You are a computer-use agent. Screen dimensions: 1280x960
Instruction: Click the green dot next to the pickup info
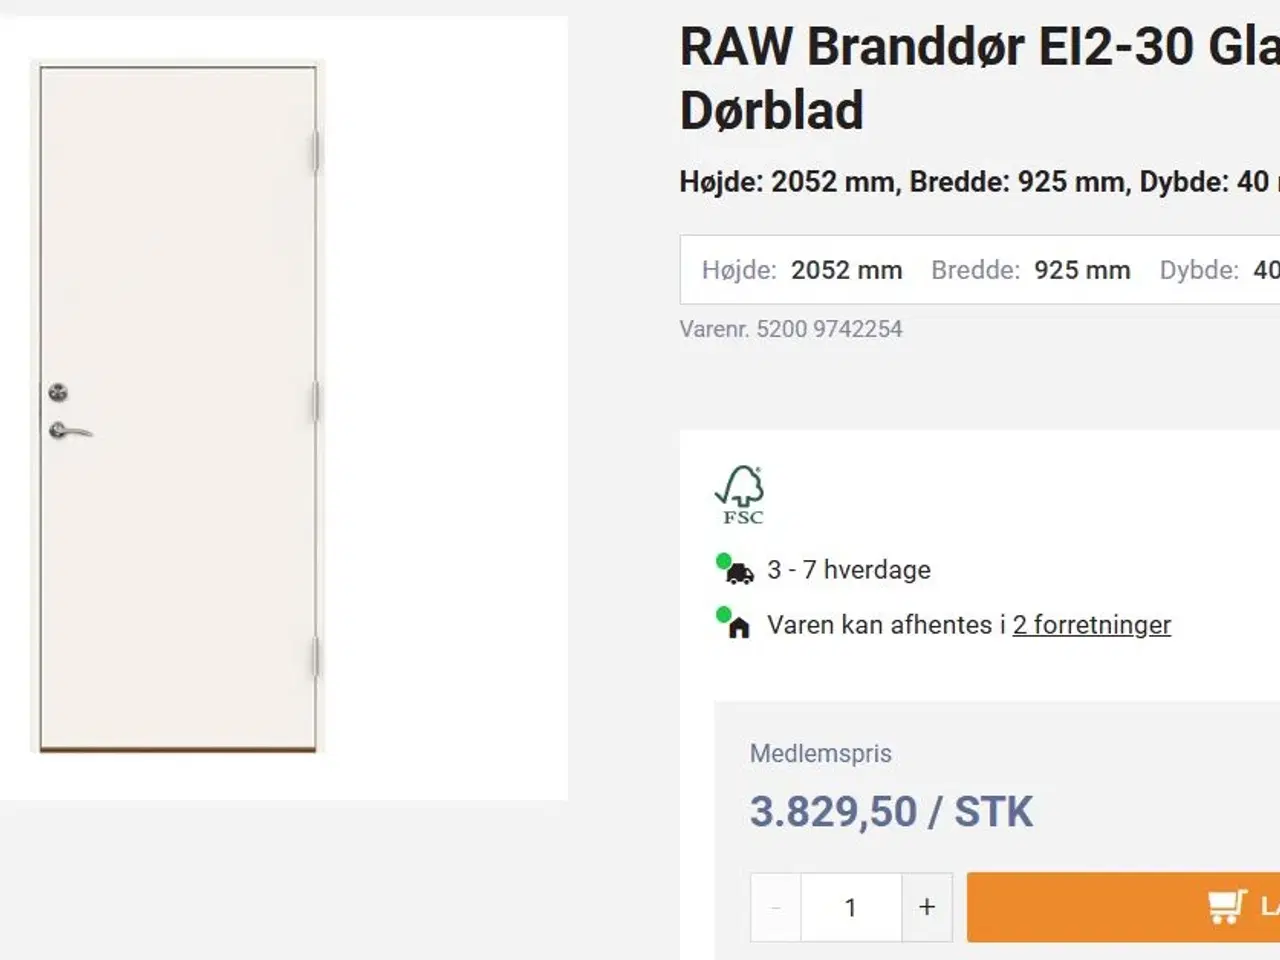pos(722,612)
